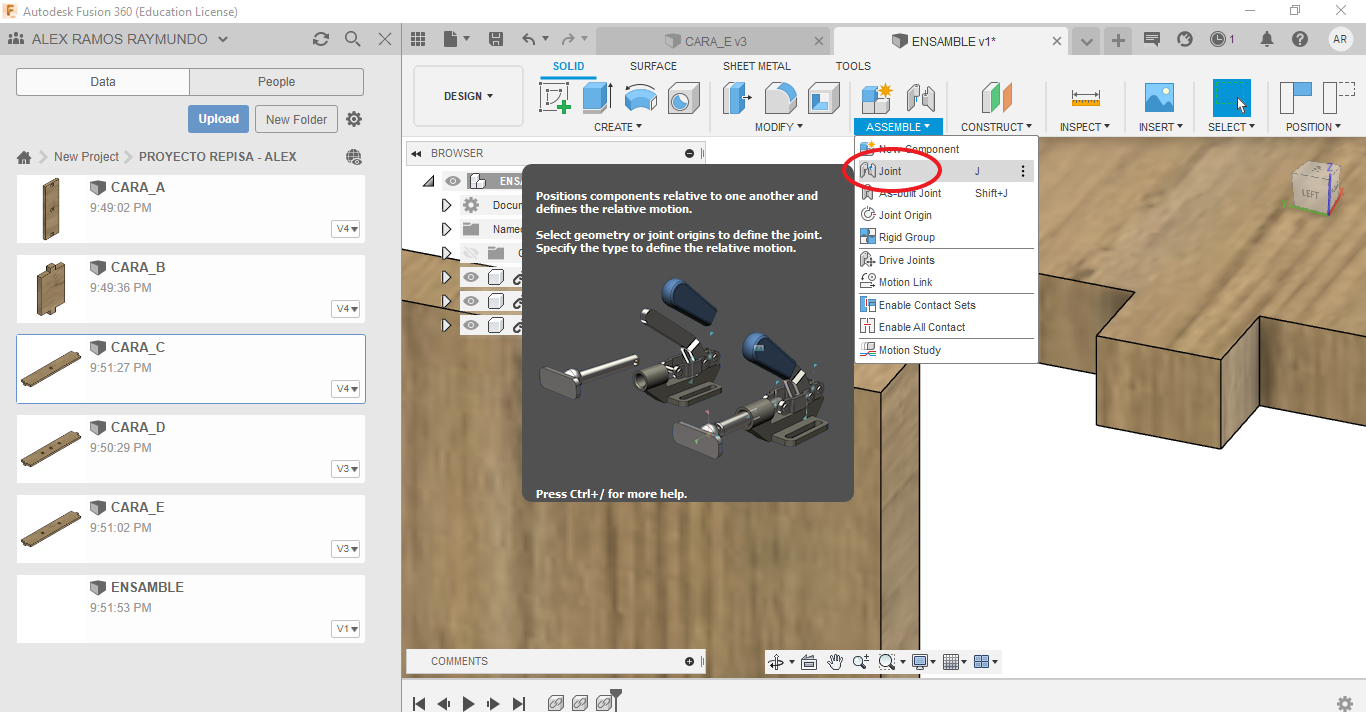Select the Hole tool icon
Image resolution: width=1366 pixels, height=712 pixels.
tap(684, 98)
